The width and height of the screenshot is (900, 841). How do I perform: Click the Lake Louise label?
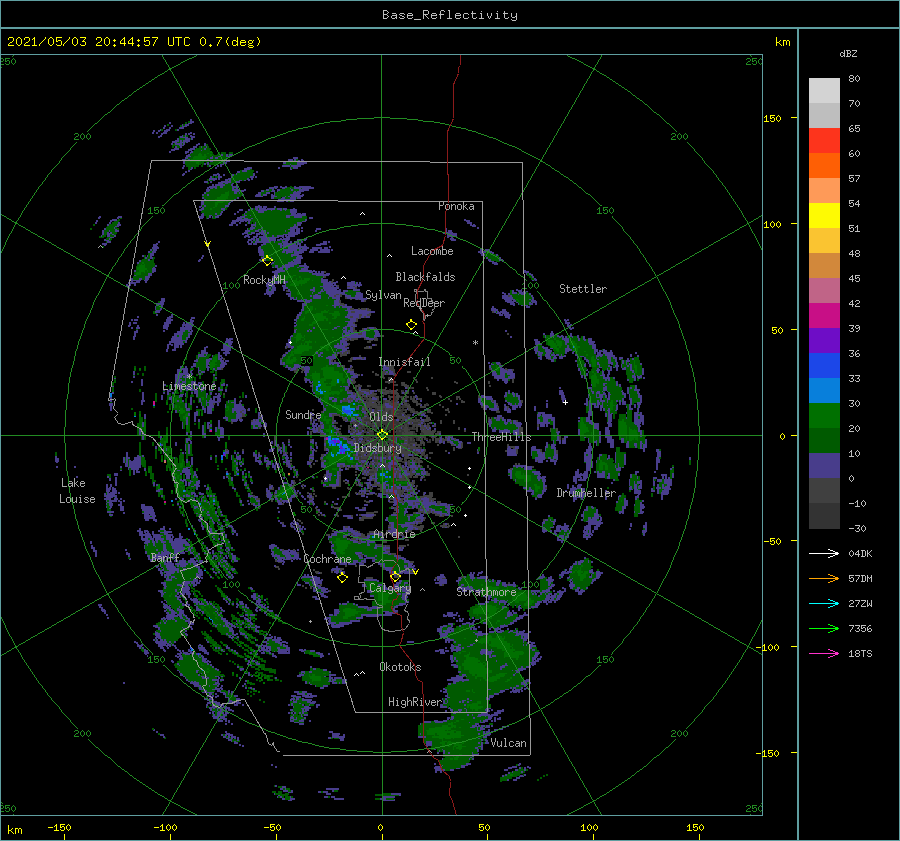tap(77, 491)
